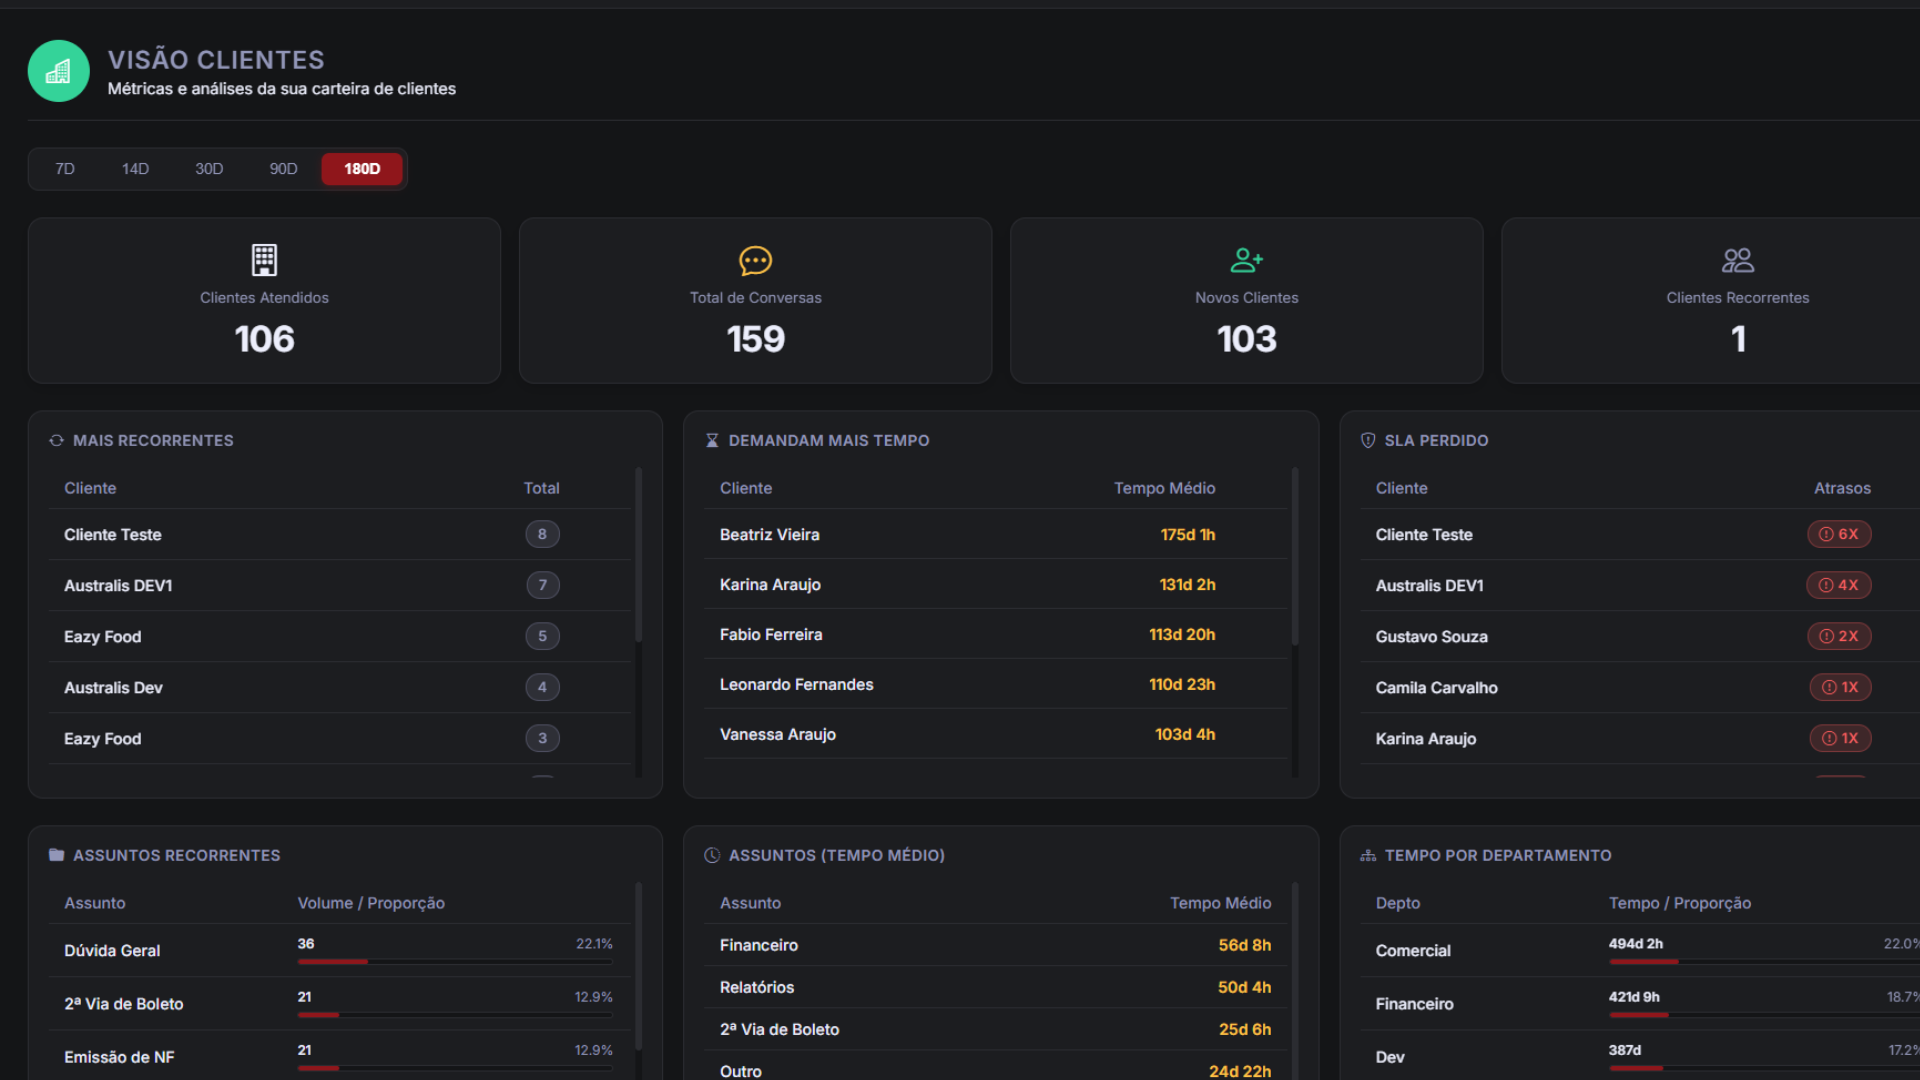This screenshot has width=1920, height=1080.
Task: Click the shield icon beside SLA Perdido
Action: pos(1368,440)
